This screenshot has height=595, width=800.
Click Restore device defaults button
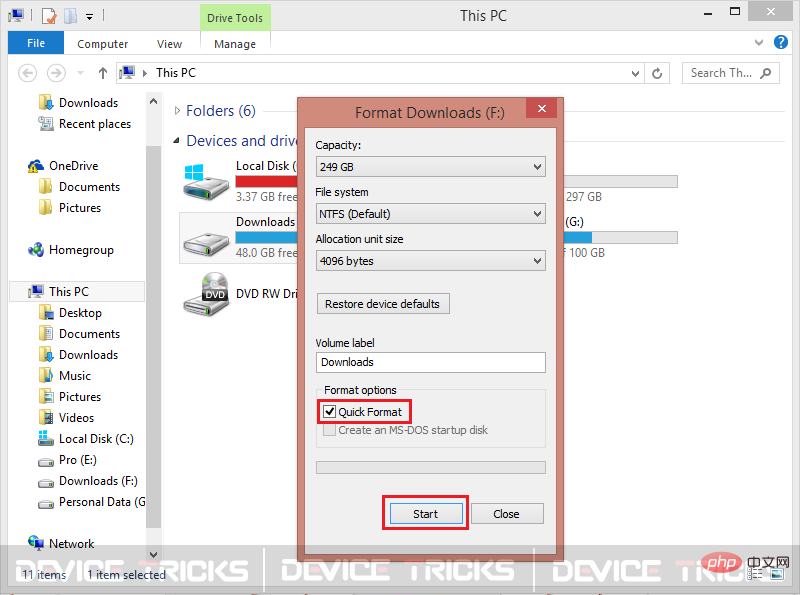click(383, 304)
